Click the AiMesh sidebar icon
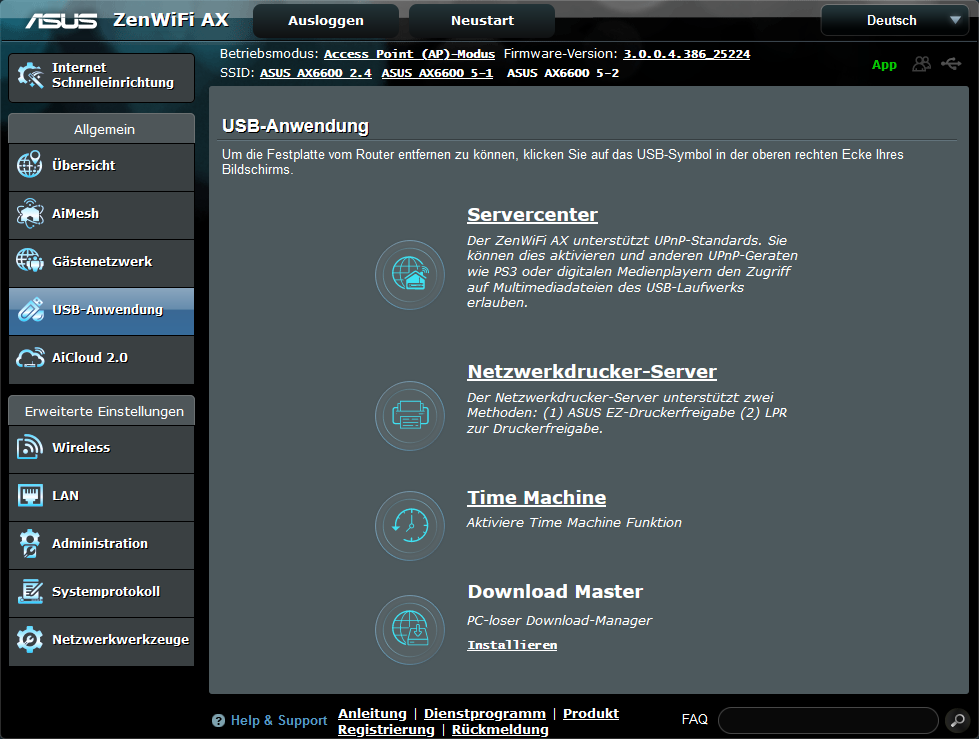979x739 pixels. coord(30,213)
